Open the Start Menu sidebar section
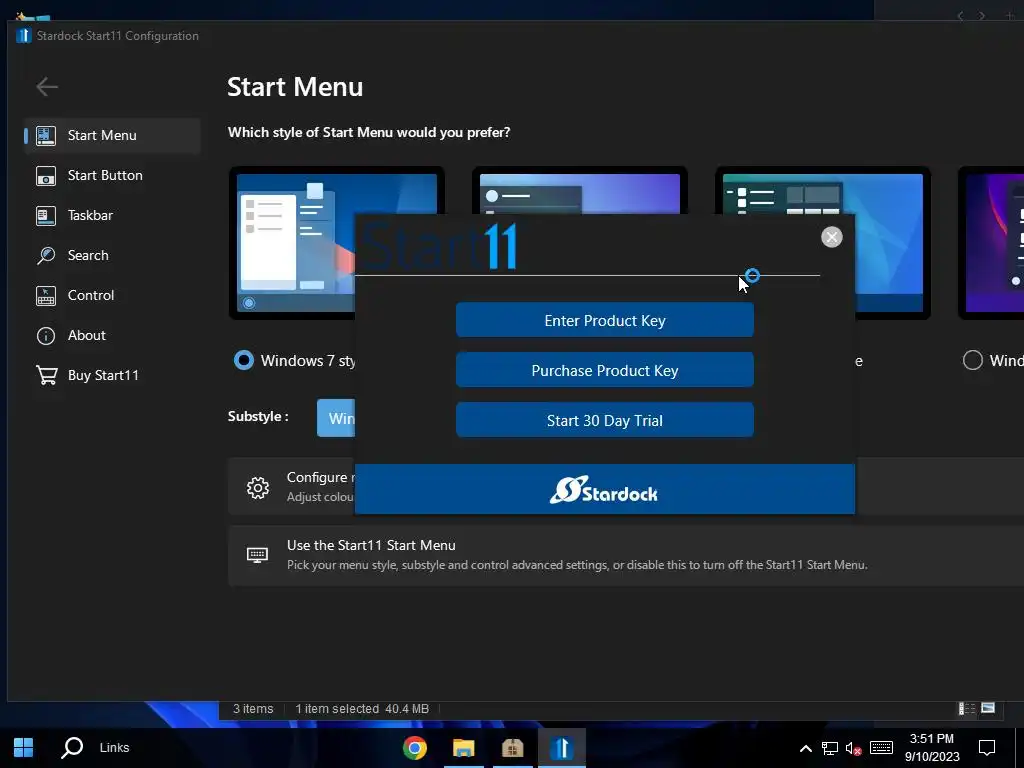 pos(112,135)
